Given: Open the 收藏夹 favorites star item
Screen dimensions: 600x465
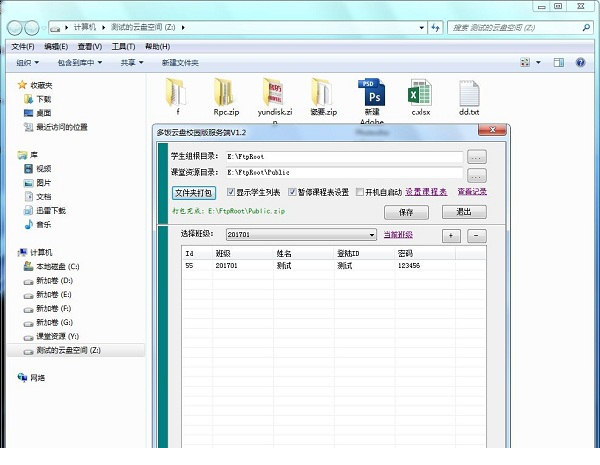Looking at the screenshot, I should tap(34, 85).
